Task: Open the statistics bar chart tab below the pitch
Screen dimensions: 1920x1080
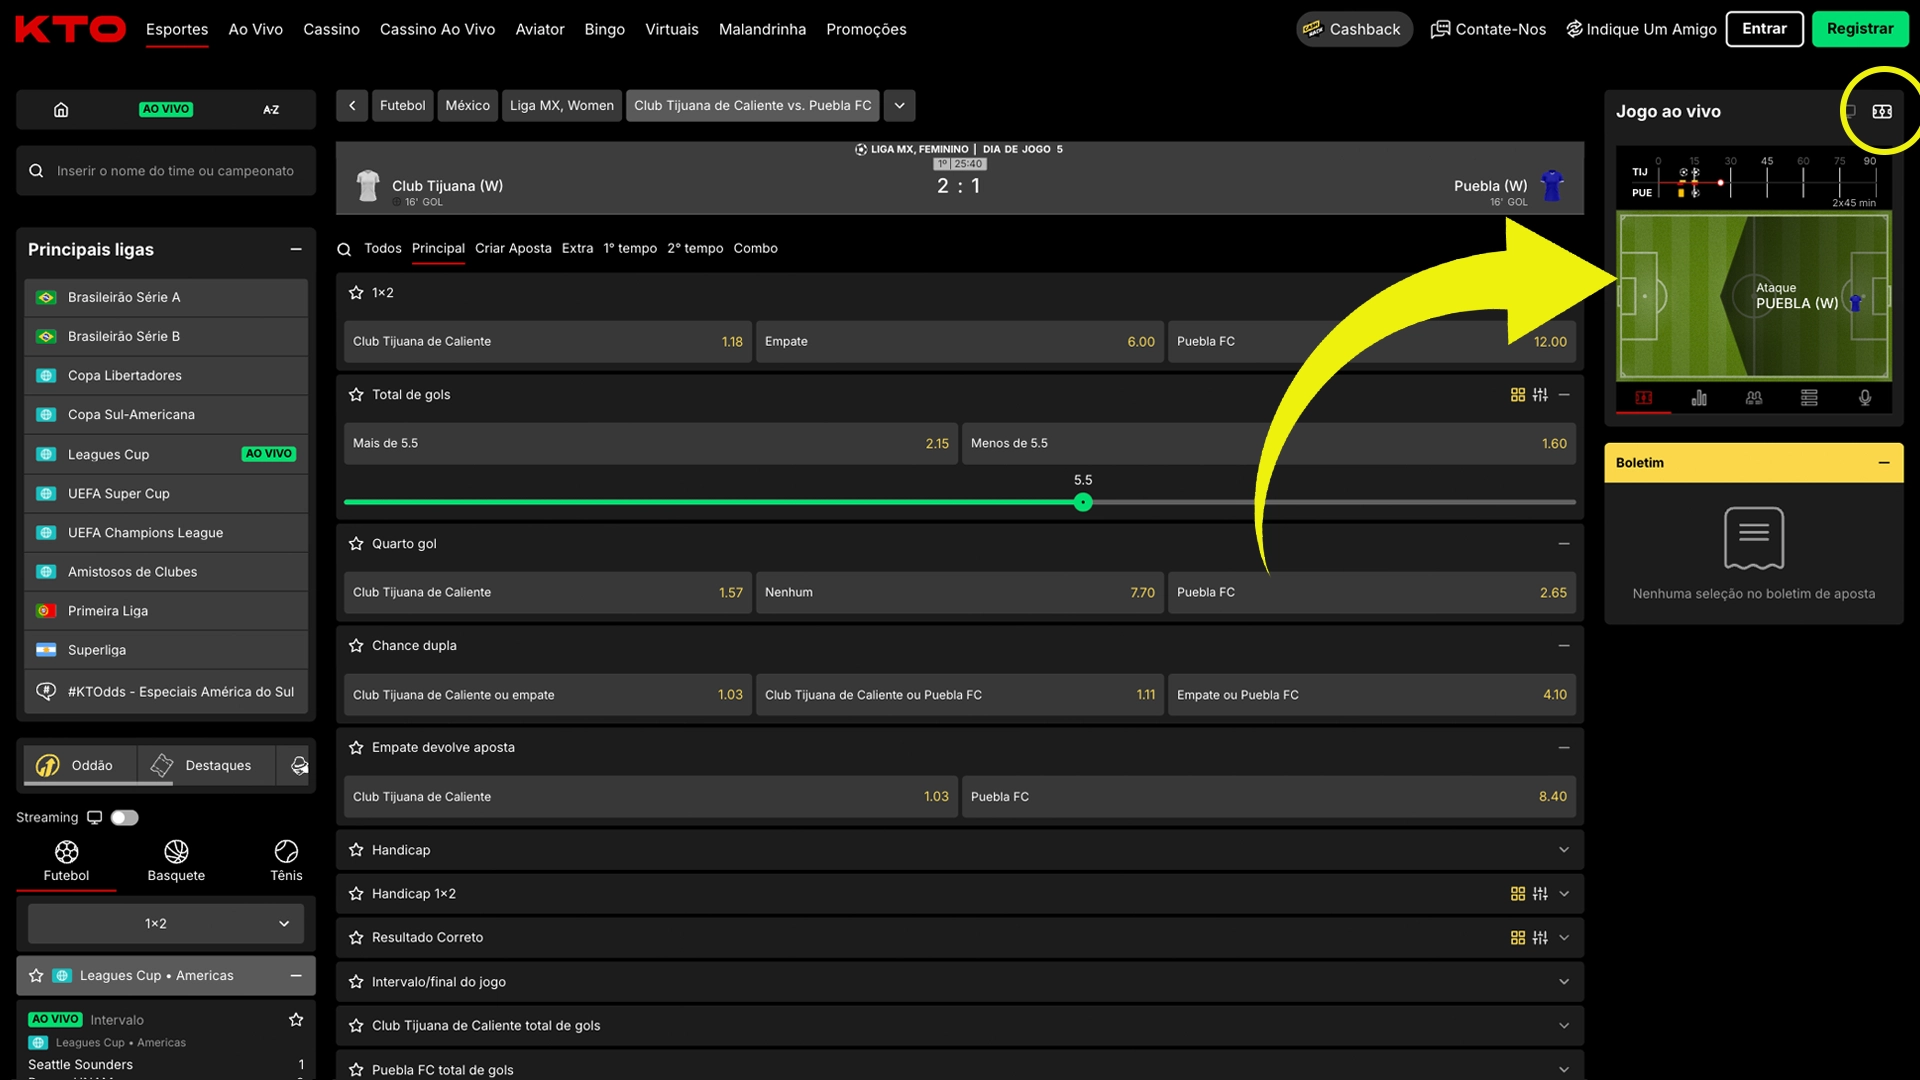Action: pyautogui.click(x=1699, y=398)
